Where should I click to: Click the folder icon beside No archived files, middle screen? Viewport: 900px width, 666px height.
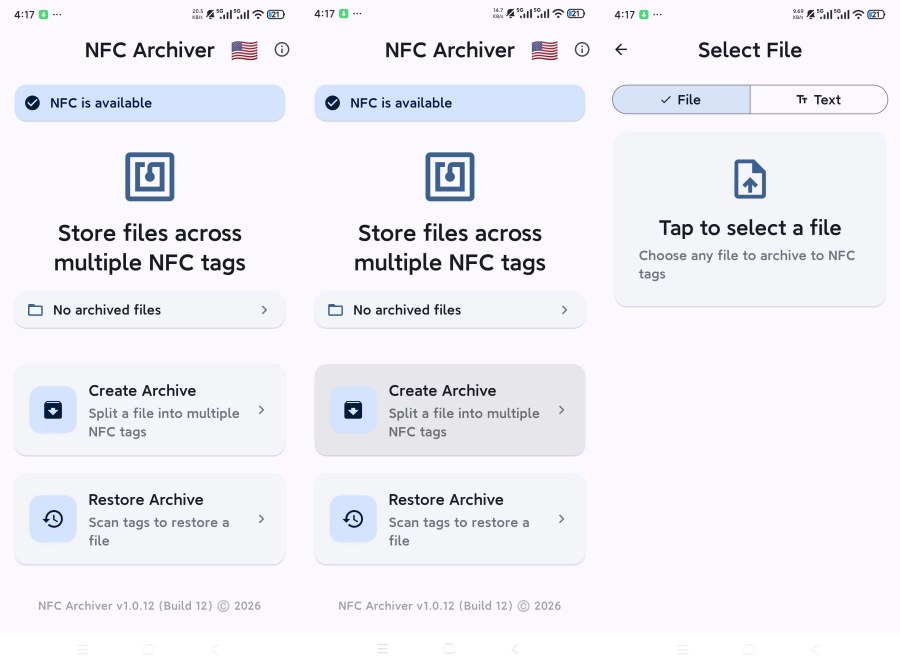336,310
